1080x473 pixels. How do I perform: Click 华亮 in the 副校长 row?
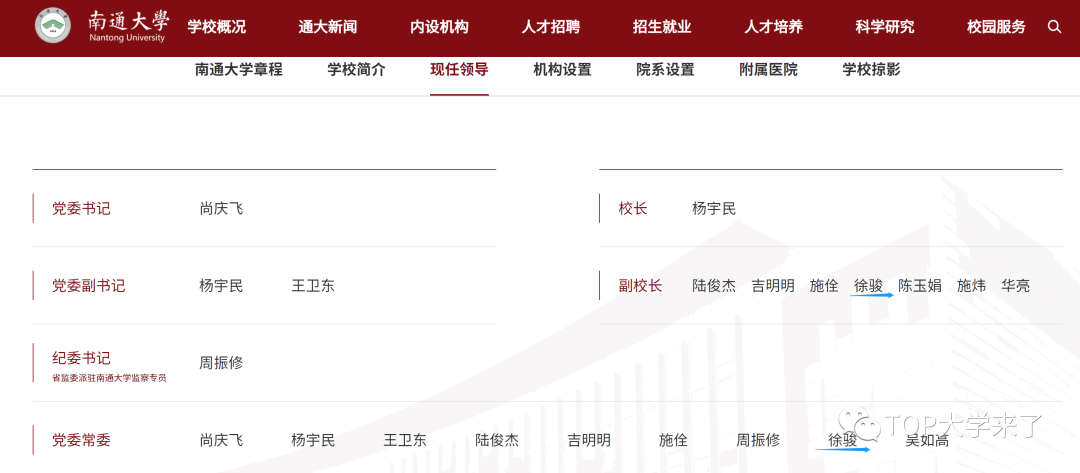point(1016,286)
